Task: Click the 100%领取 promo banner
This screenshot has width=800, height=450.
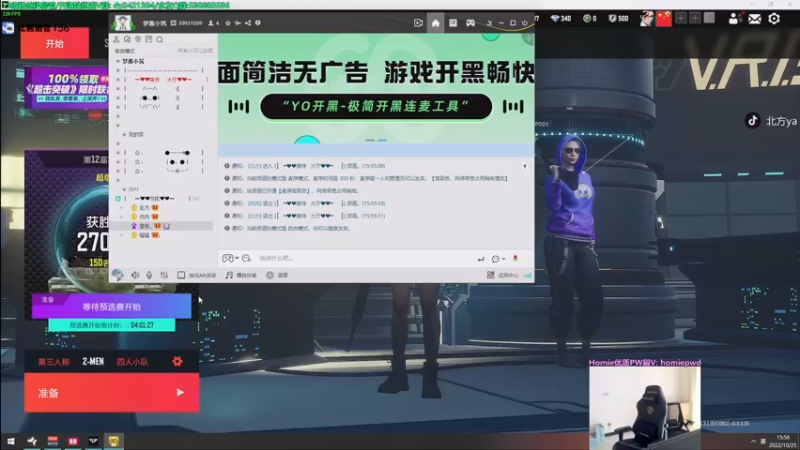Action: (x=67, y=88)
